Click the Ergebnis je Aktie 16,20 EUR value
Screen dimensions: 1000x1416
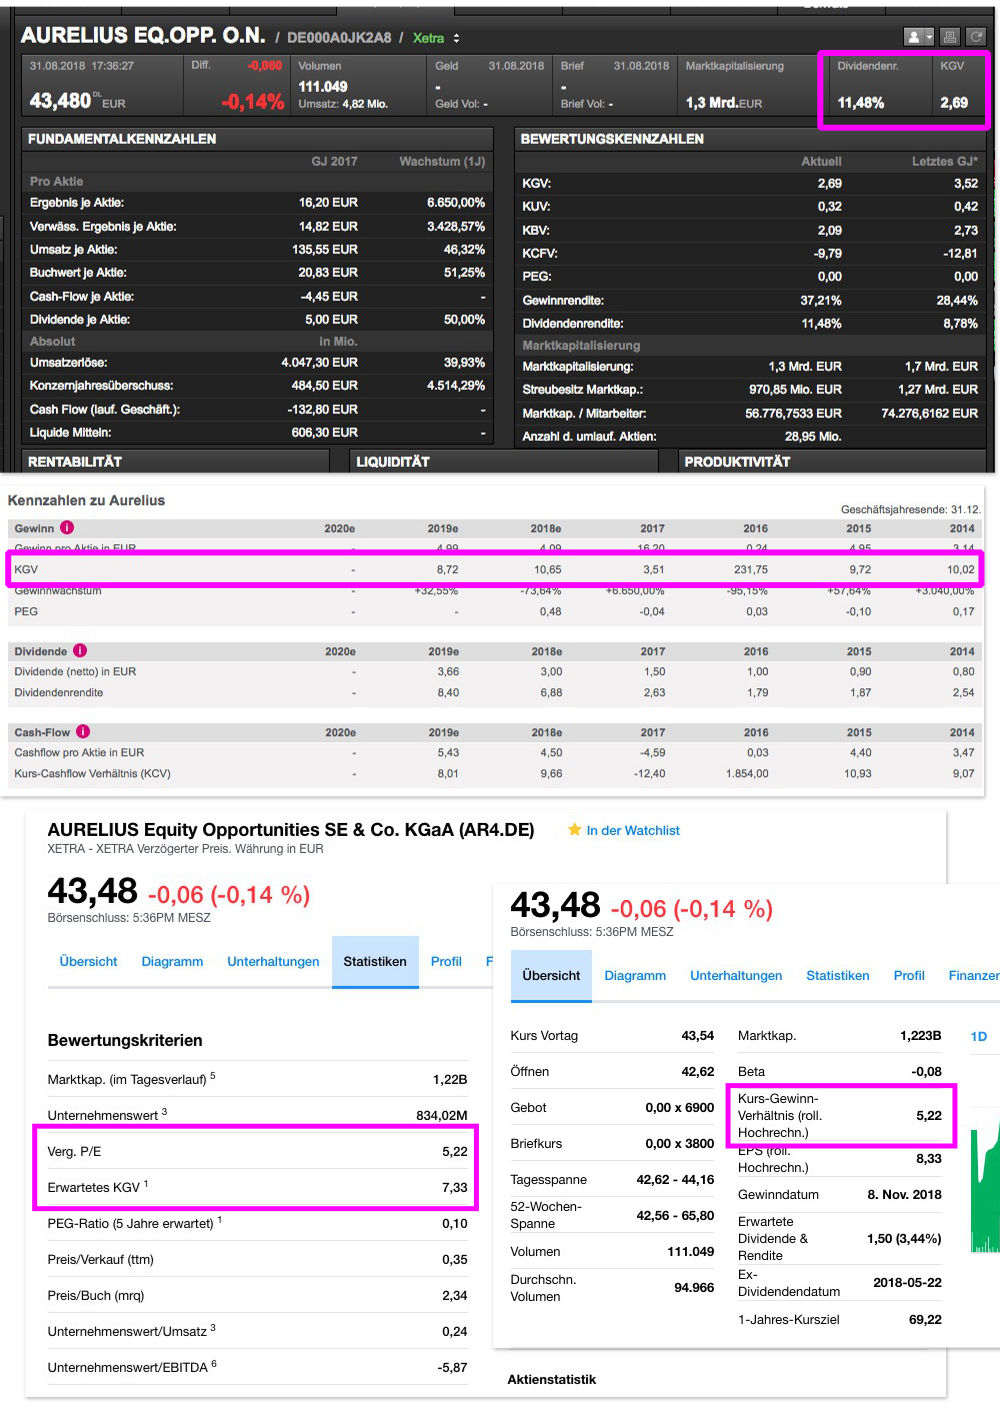coord(328,203)
